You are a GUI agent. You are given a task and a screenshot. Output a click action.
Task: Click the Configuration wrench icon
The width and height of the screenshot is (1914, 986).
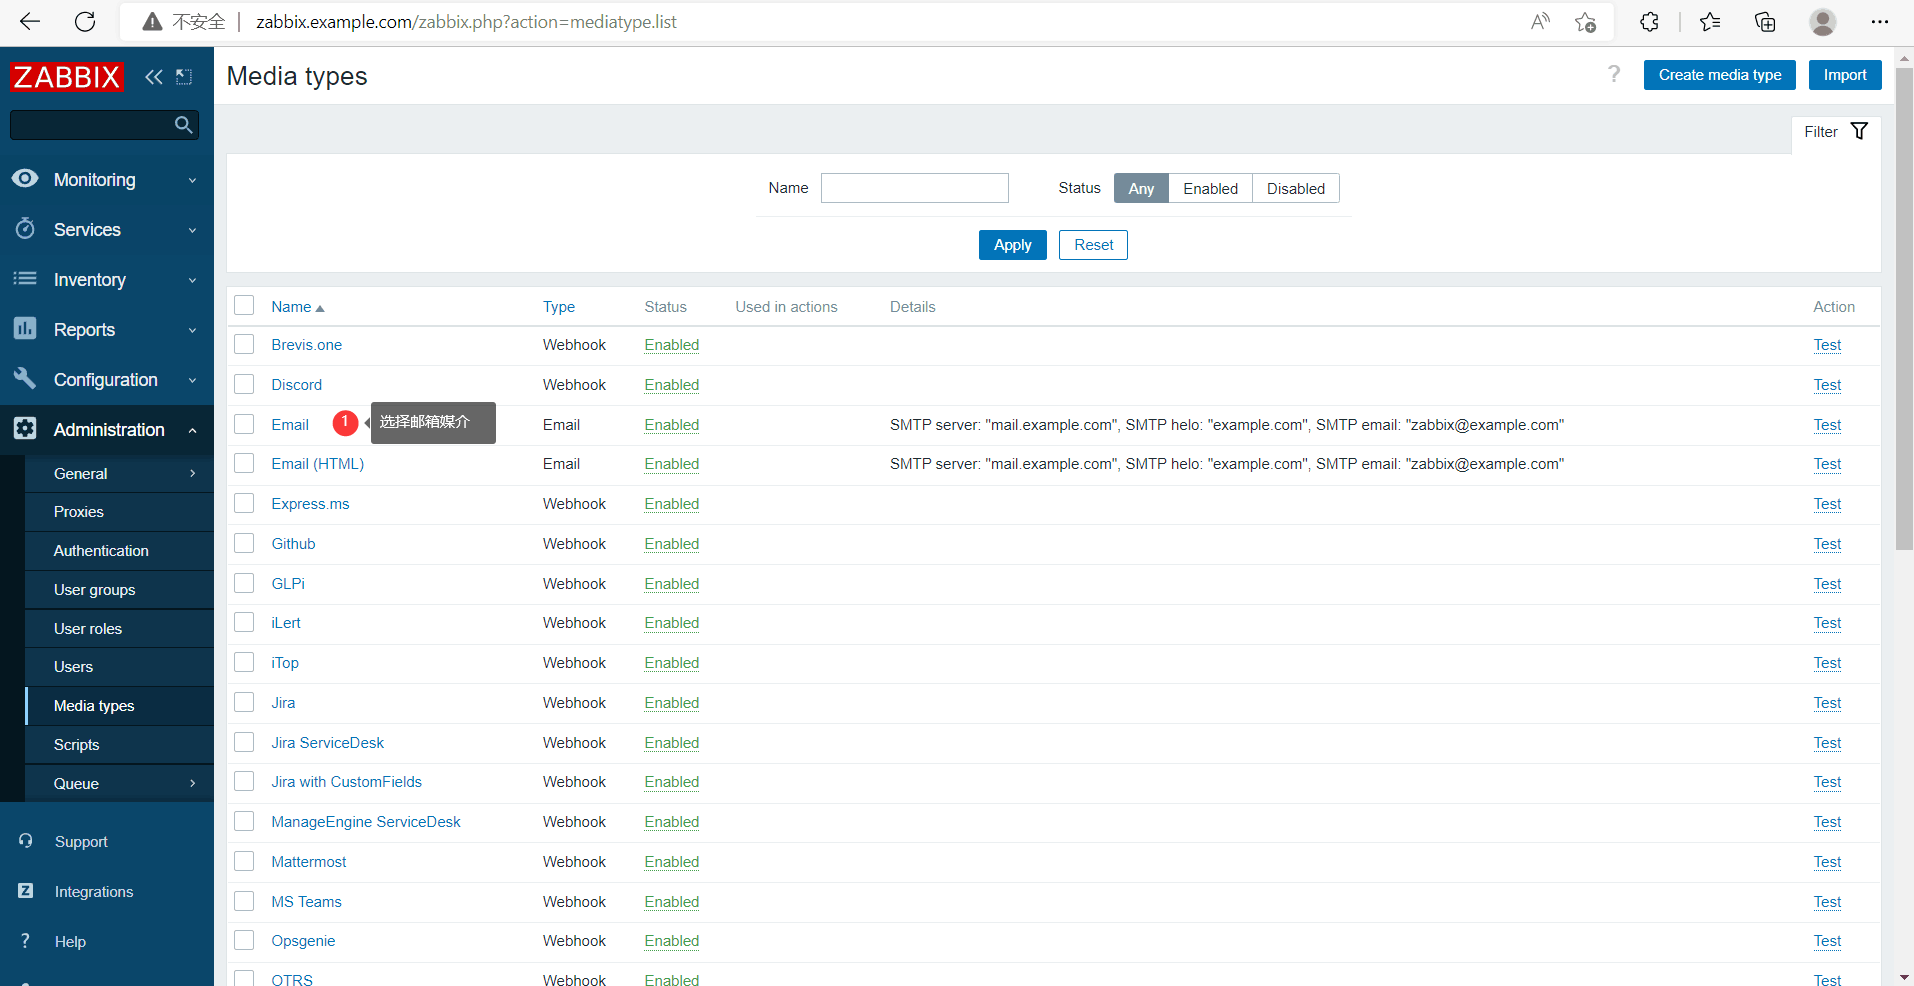25,379
